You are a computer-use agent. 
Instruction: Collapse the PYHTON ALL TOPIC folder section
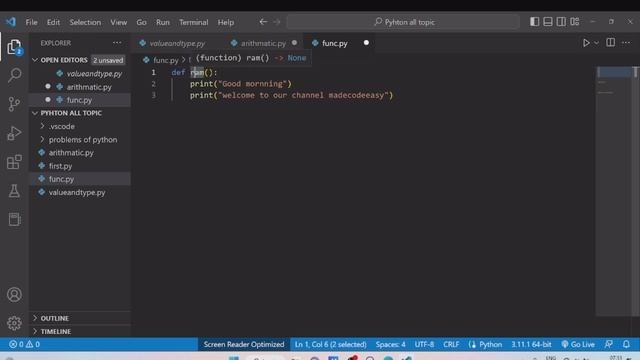[x=35, y=113]
